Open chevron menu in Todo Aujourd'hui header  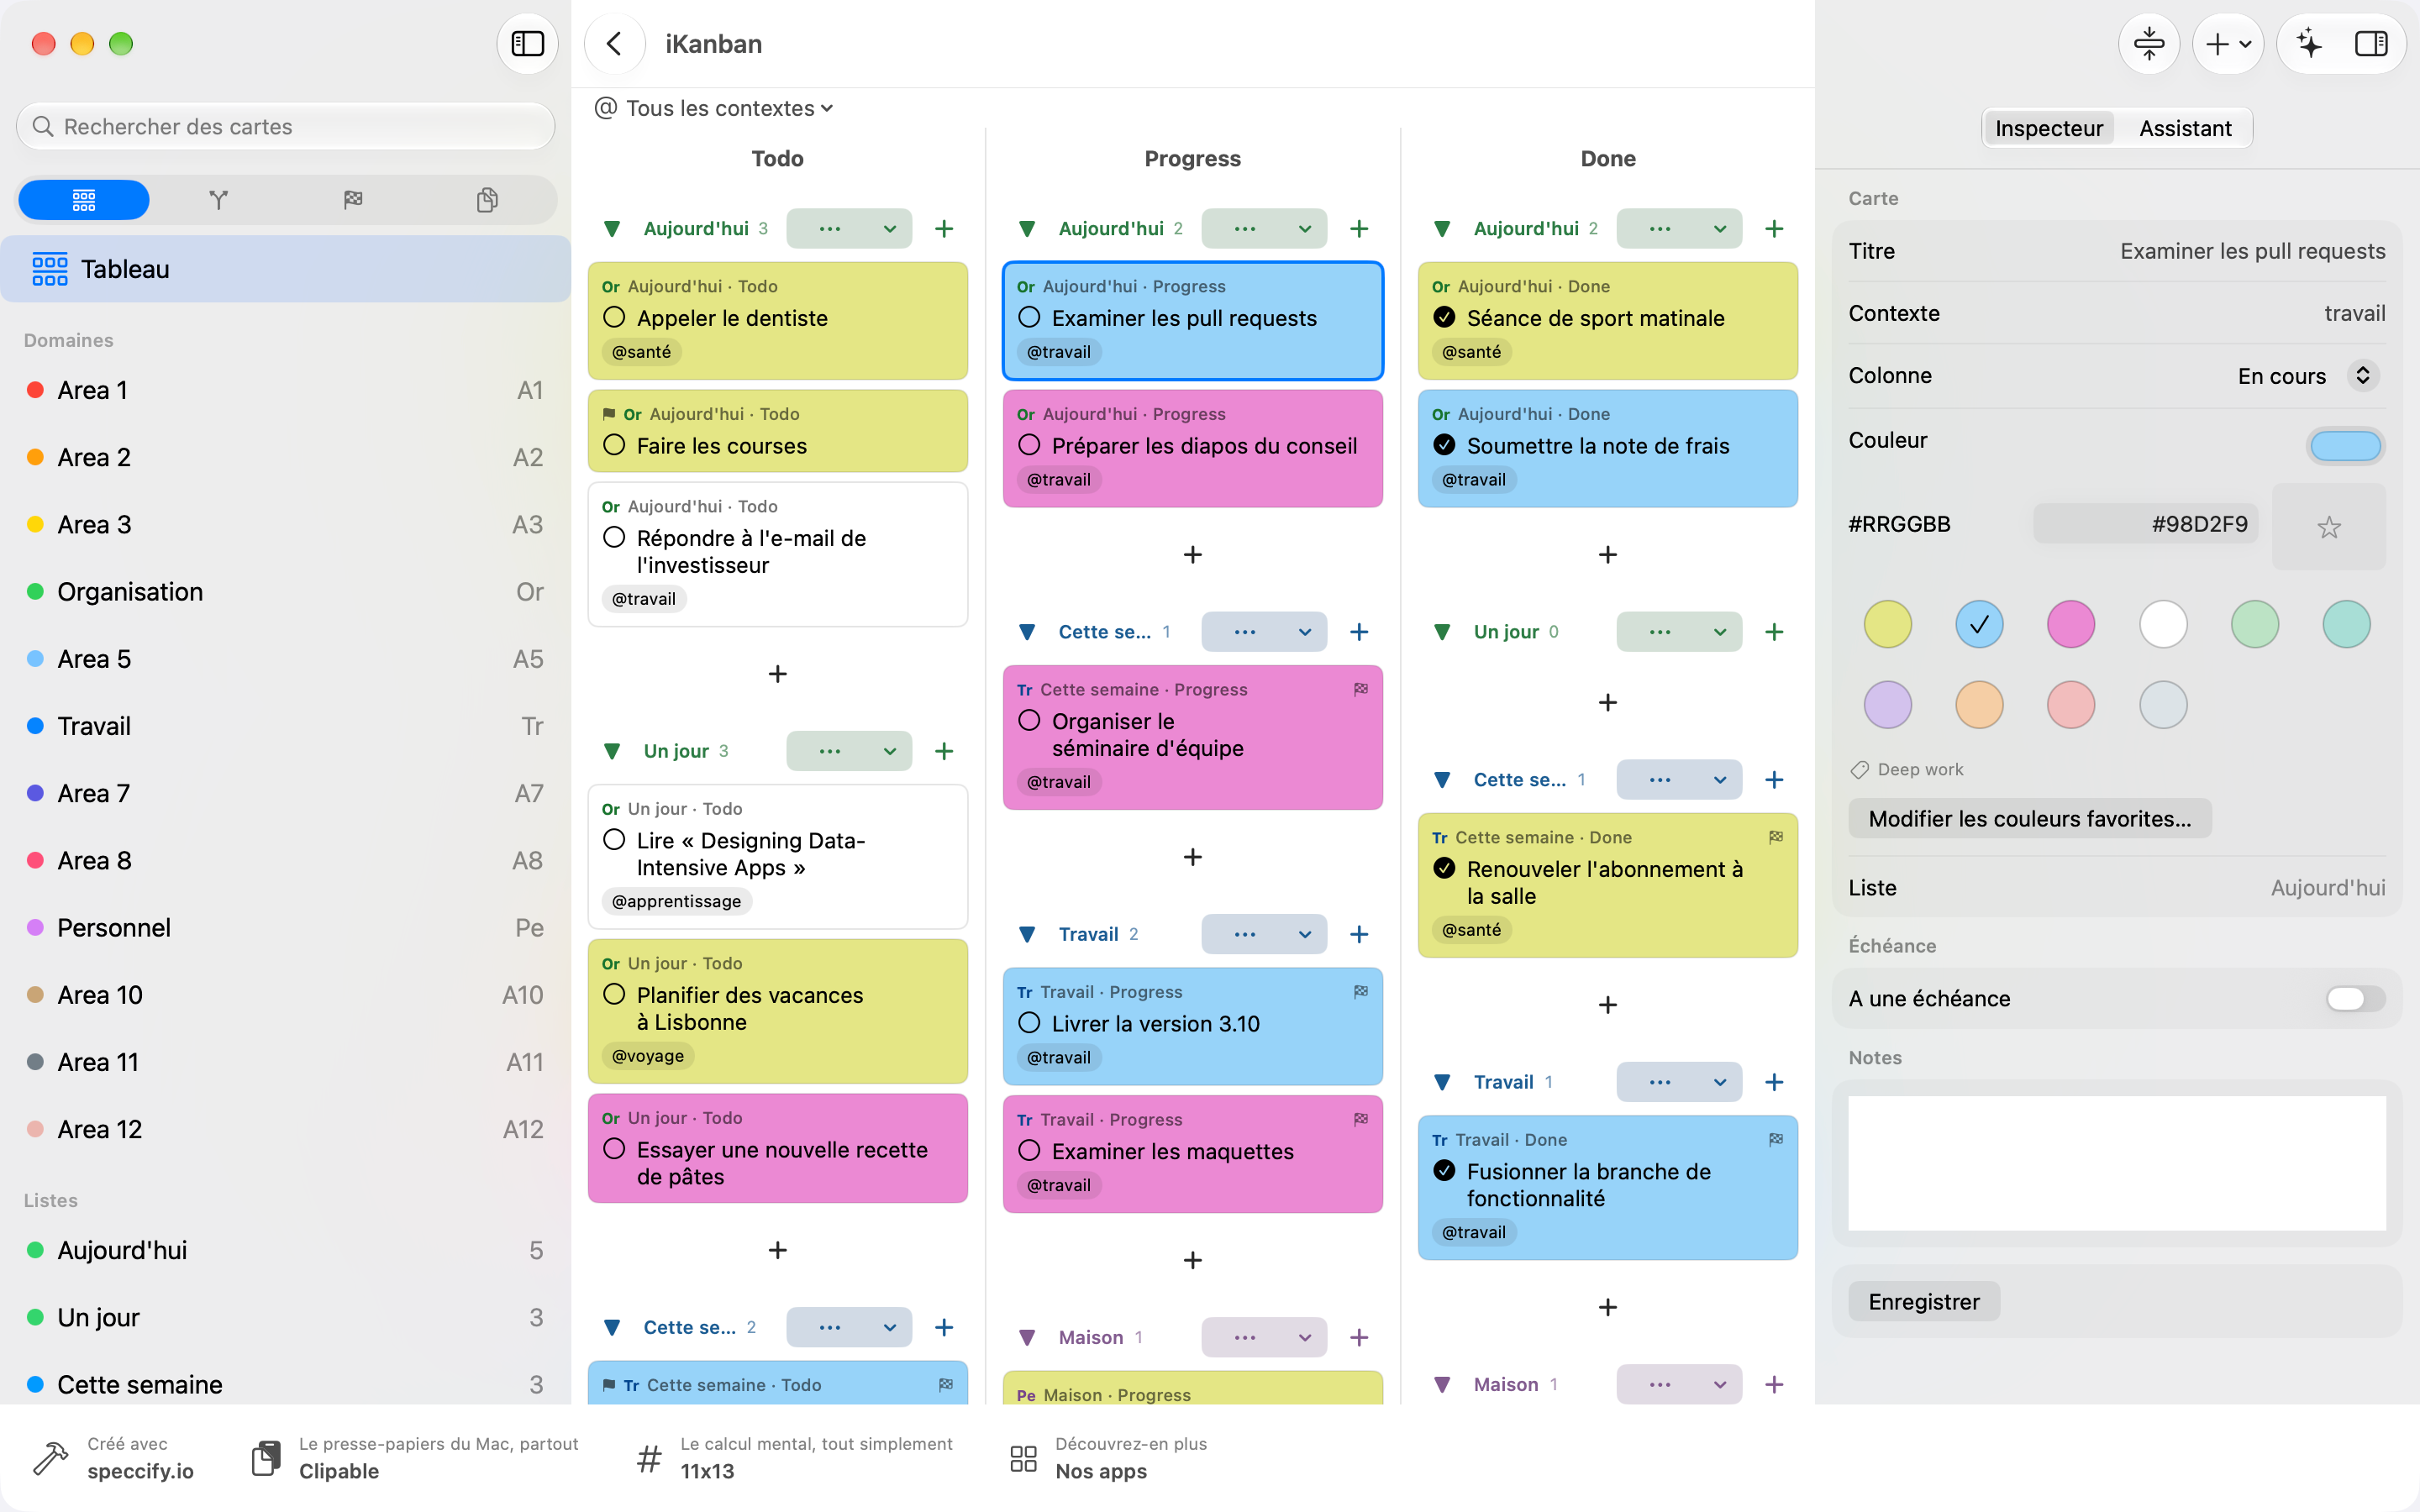[x=889, y=229]
